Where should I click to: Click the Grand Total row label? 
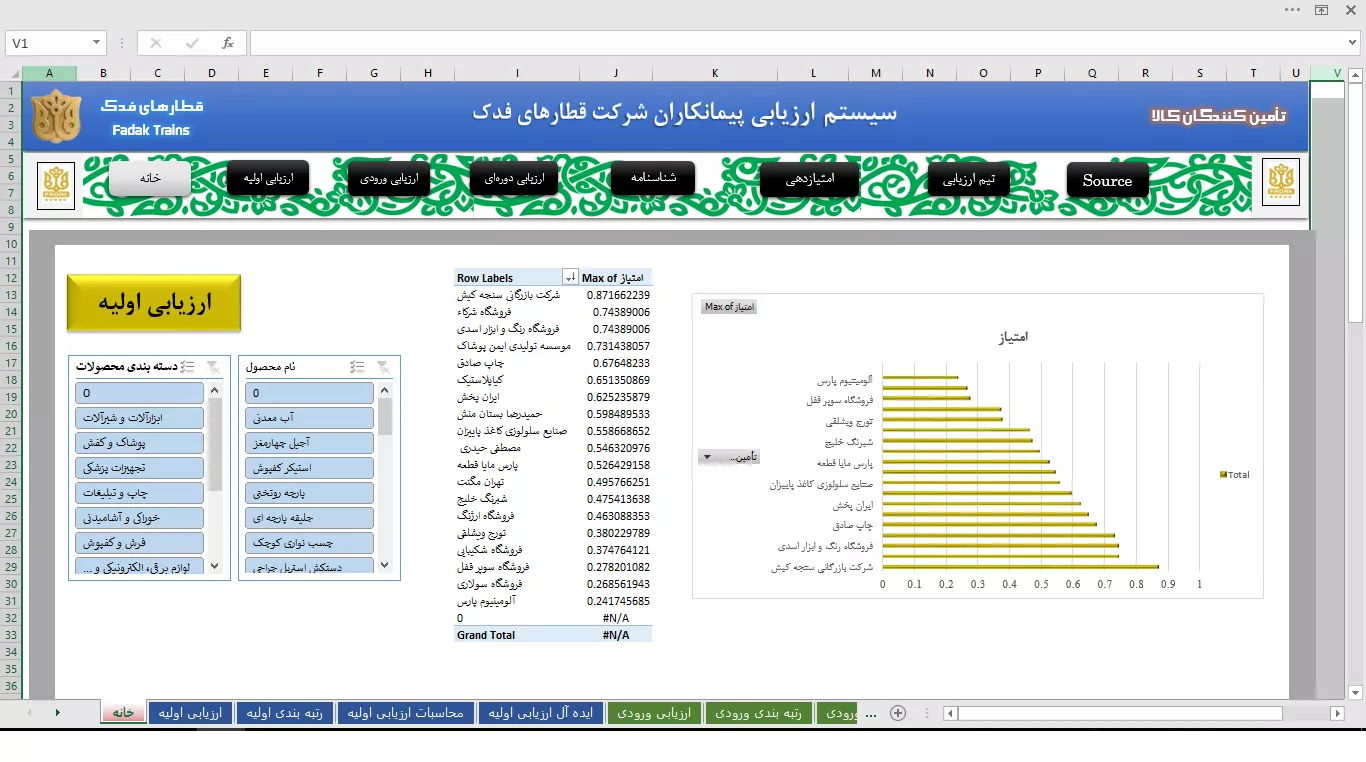[x=486, y=635]
